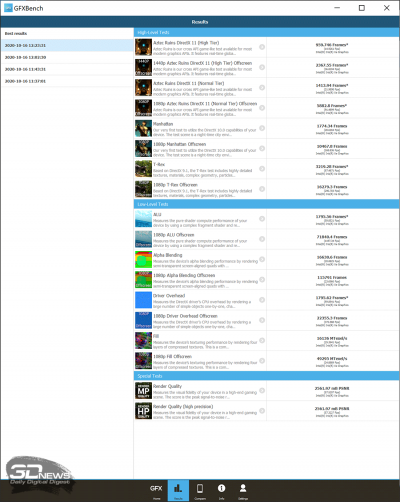Image resolution: width=400 pixels, height=502 pixels.
Task: Open the Info tab in bottom bar
Action: (x=221, y=491)
